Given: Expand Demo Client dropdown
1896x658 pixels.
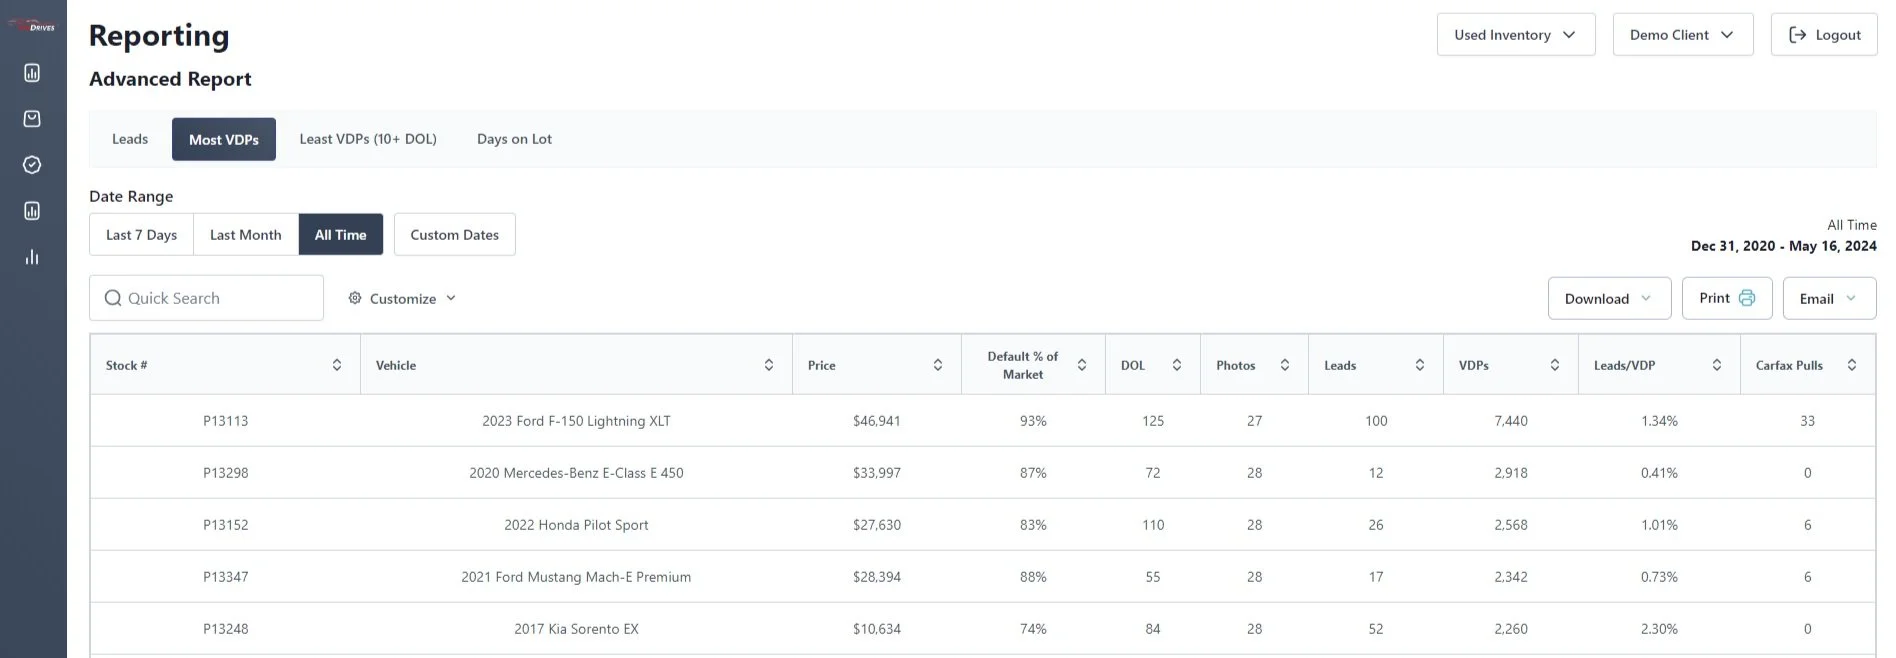Looking at the screenshot, I should (x=1683, y=35).
